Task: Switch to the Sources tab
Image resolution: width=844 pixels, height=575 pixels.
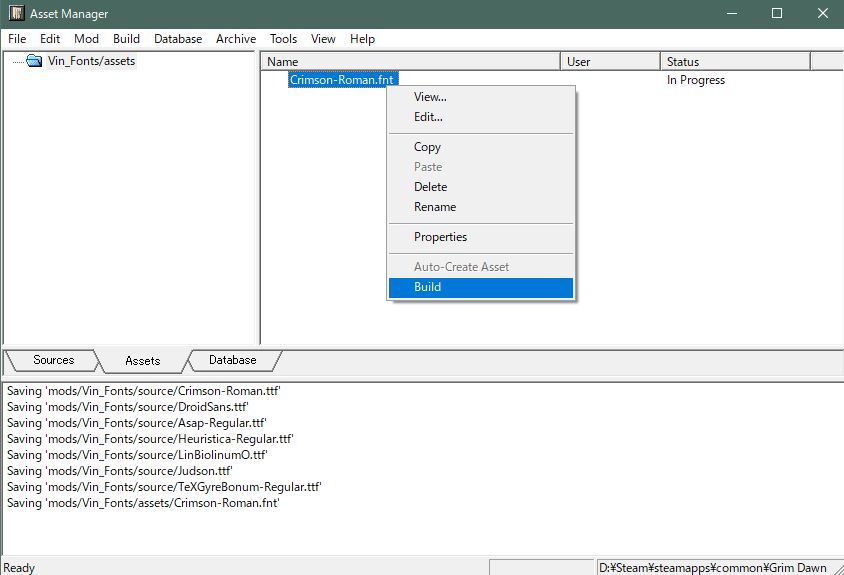Action: point(54,360)
